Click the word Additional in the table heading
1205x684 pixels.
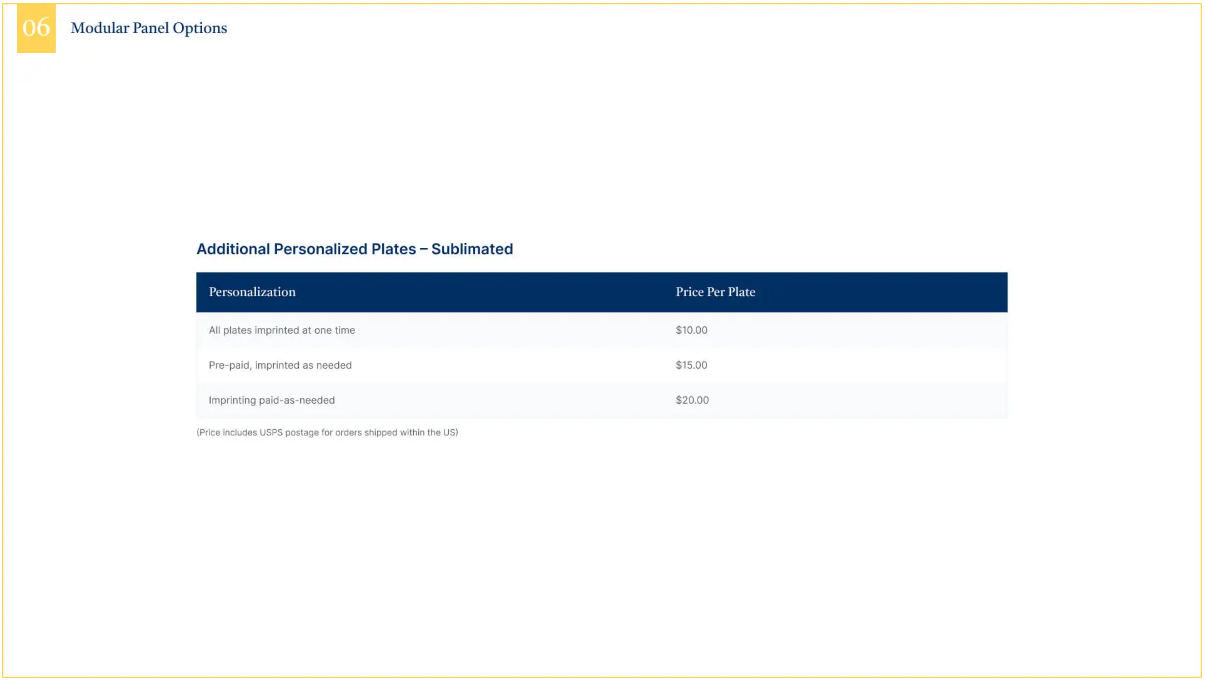click(233, 249)
